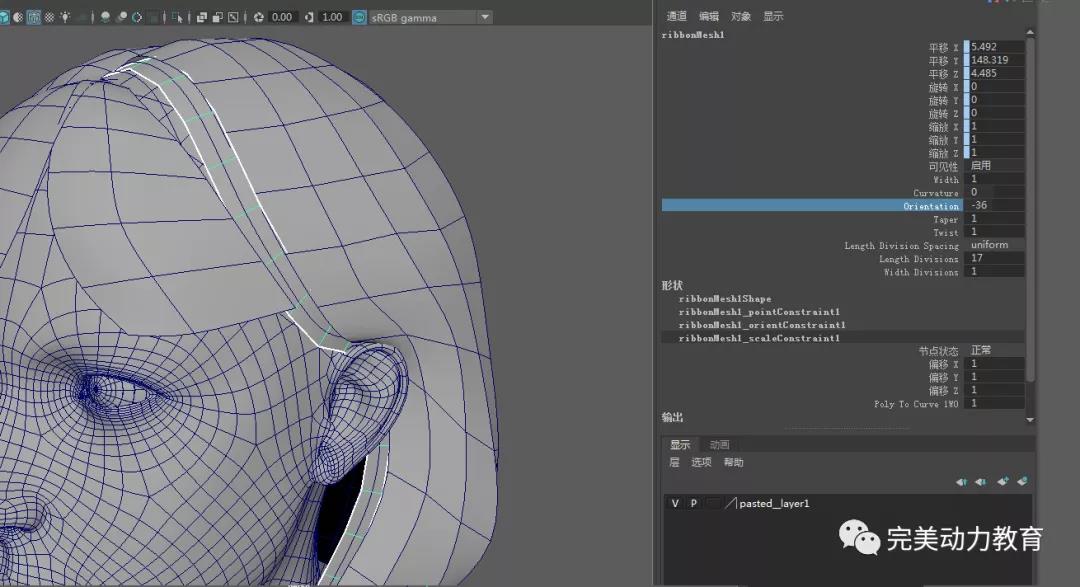1080x587 pixels.
Task: Toggle P playback box of pasted_layer1
Action: tap(693, 503)
